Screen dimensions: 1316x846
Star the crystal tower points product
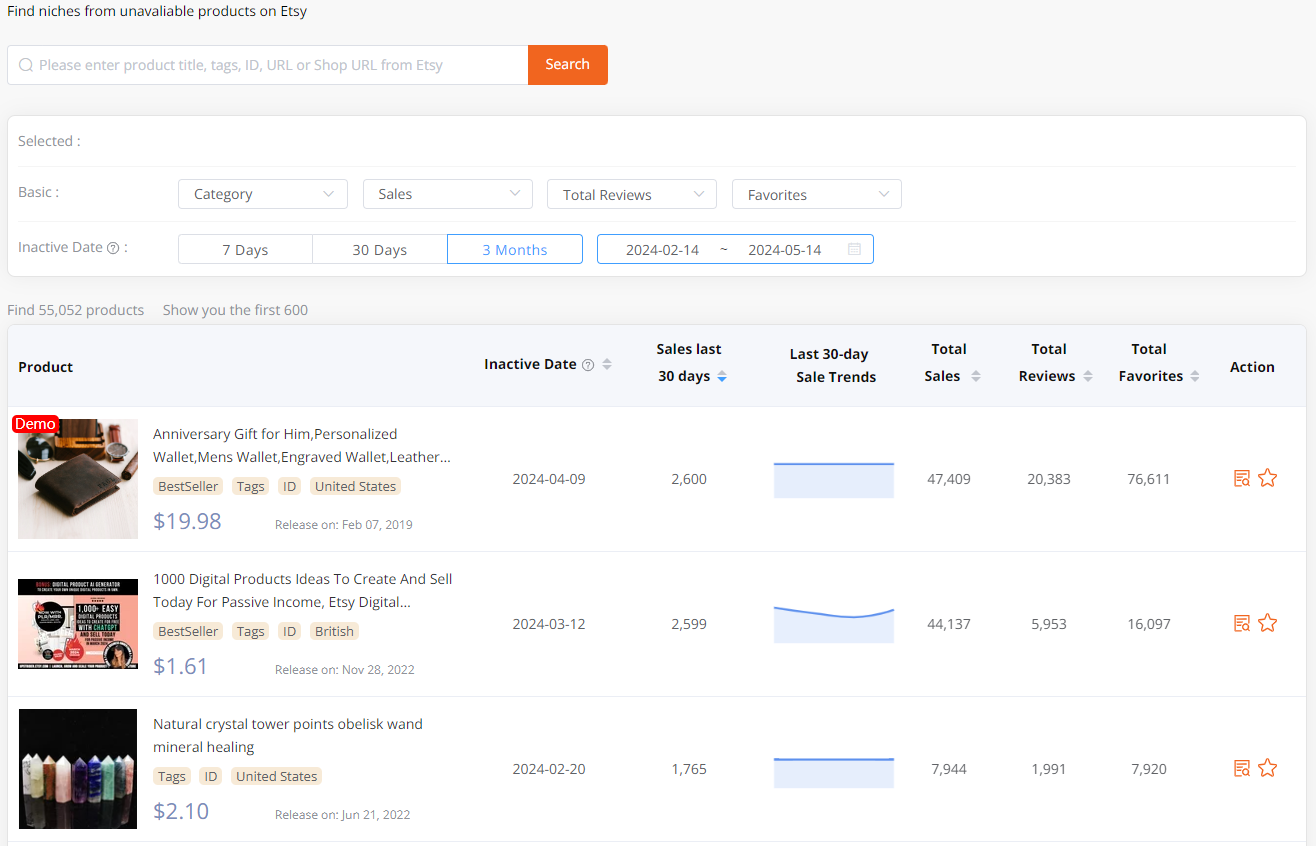pyautogui.click(x=1268, y=767)
